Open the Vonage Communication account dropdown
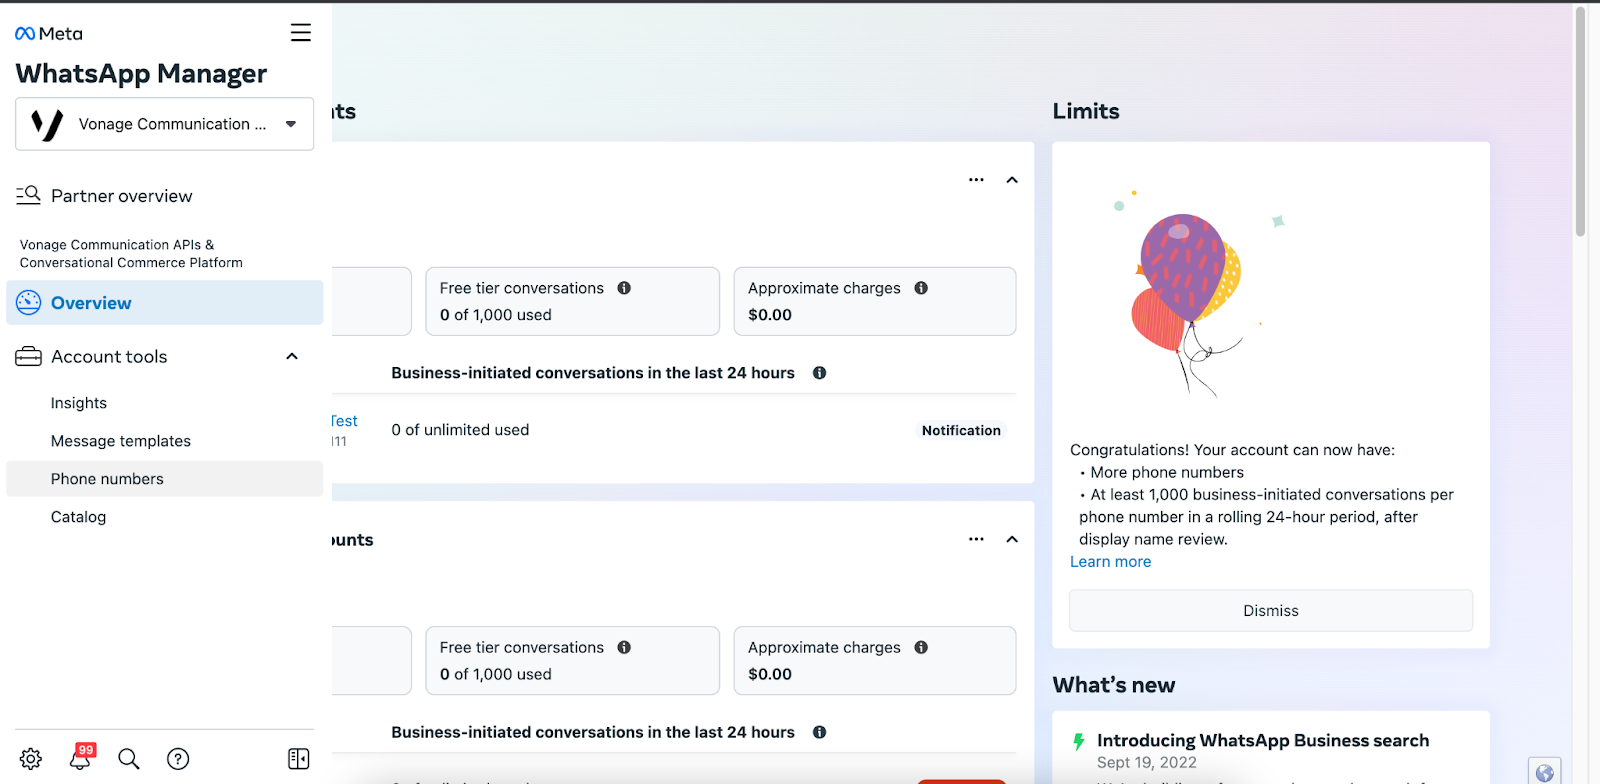The width and height of the screenshot is (1600, 784). coord(165,124)
